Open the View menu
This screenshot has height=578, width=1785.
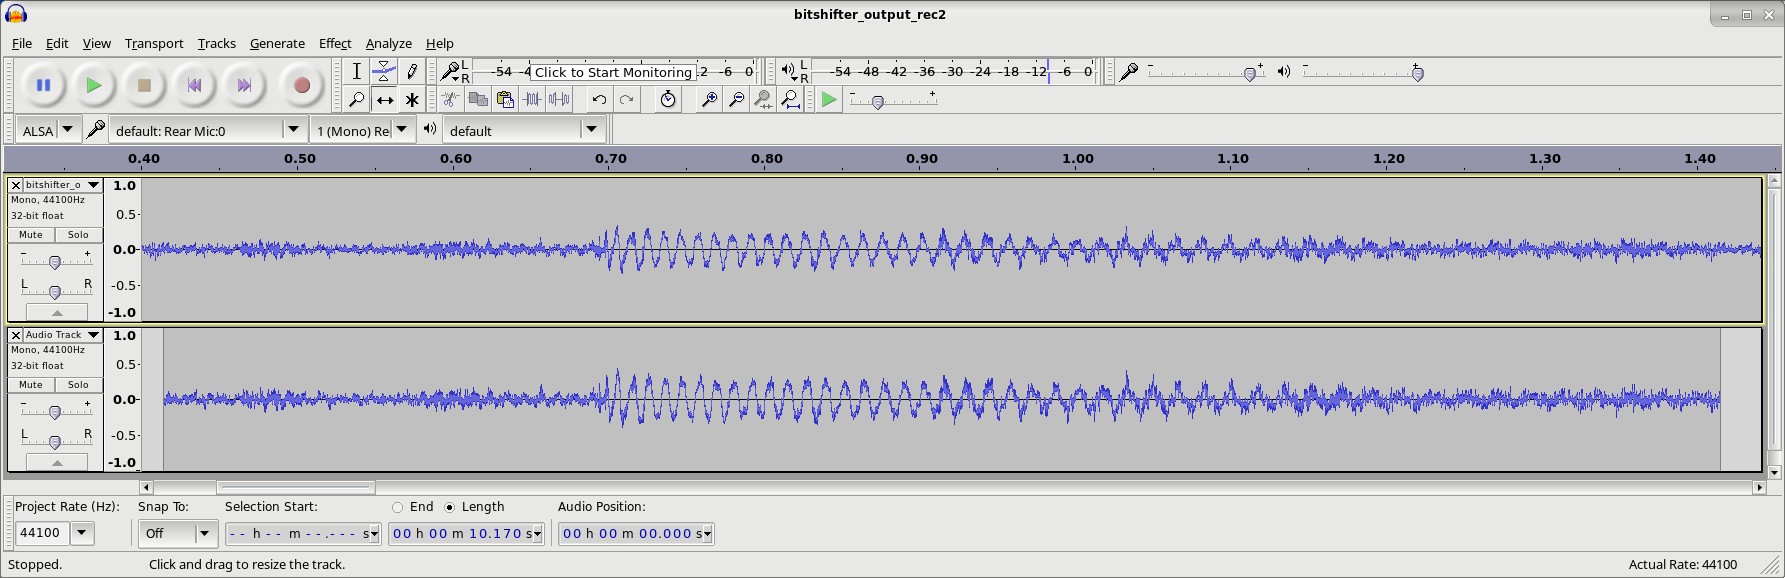(x=96, y=44)
